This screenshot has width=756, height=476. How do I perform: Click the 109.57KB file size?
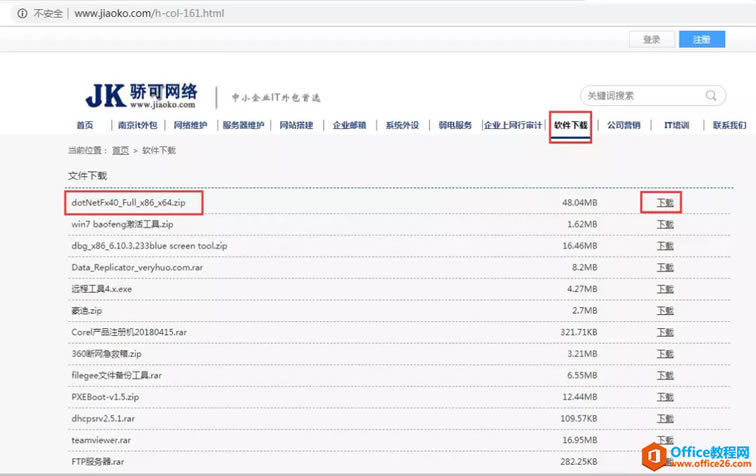579,419
